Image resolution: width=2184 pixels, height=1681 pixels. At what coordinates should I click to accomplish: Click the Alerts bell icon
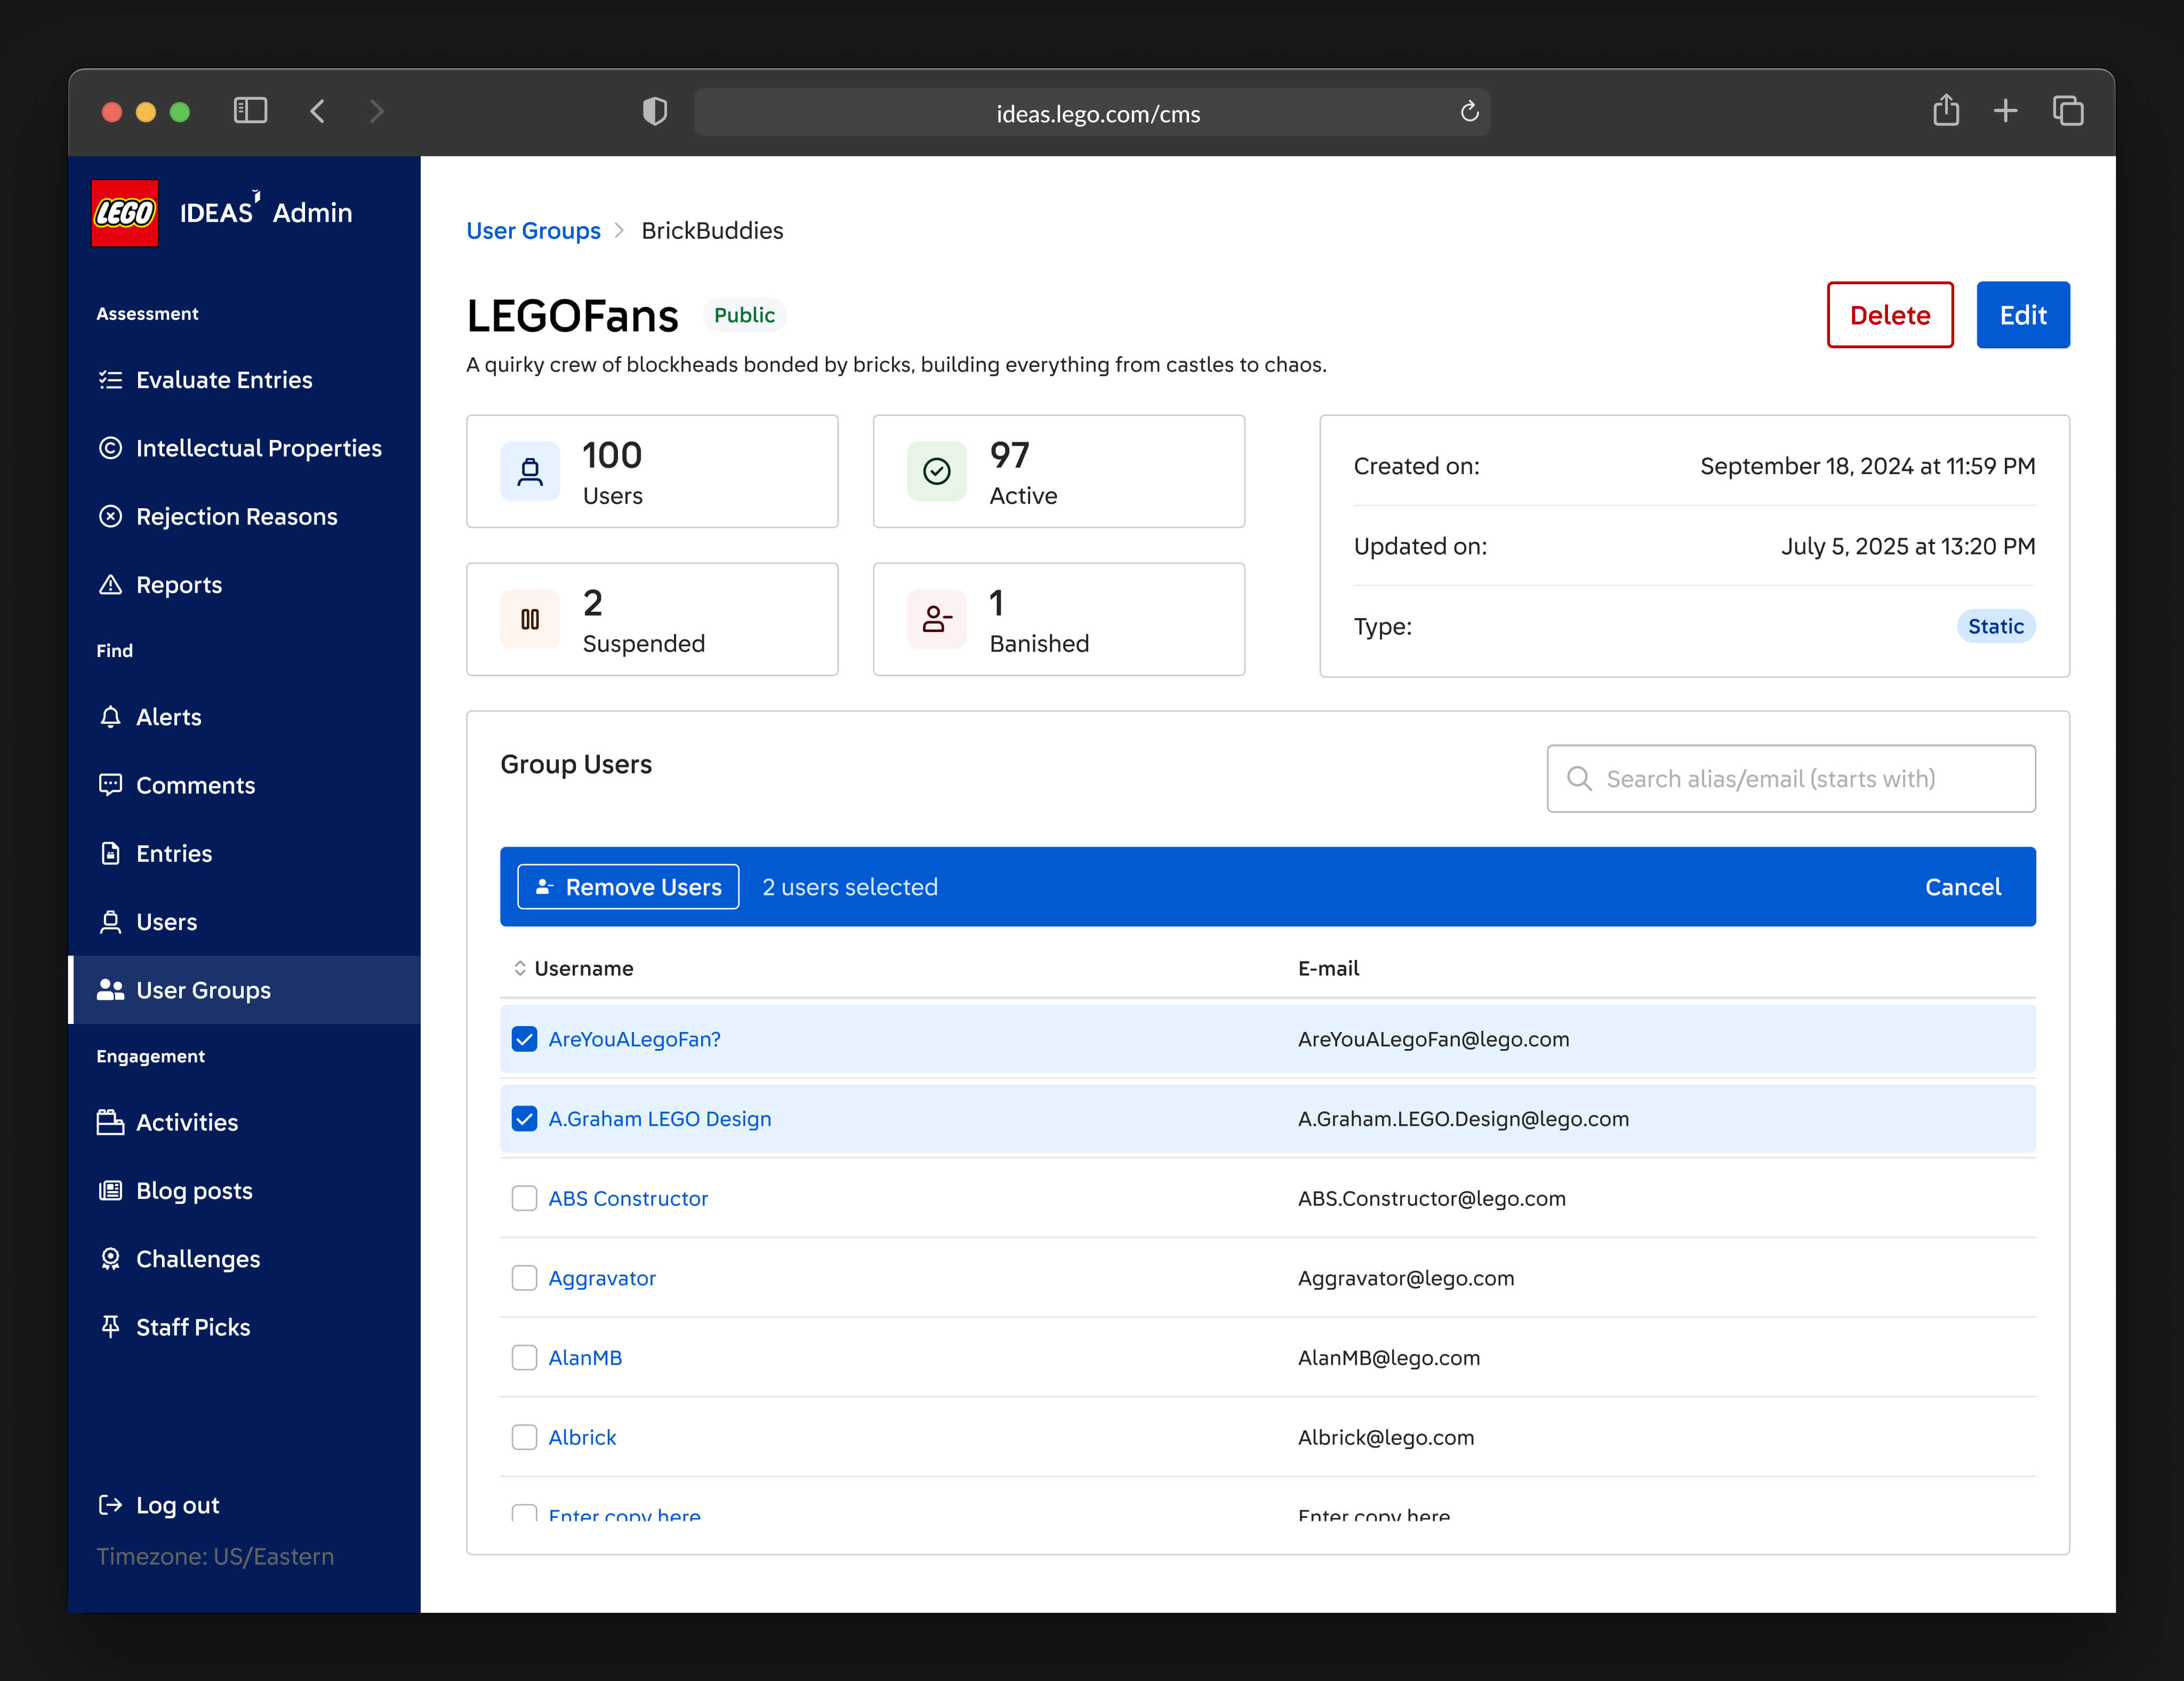point(110,717)
